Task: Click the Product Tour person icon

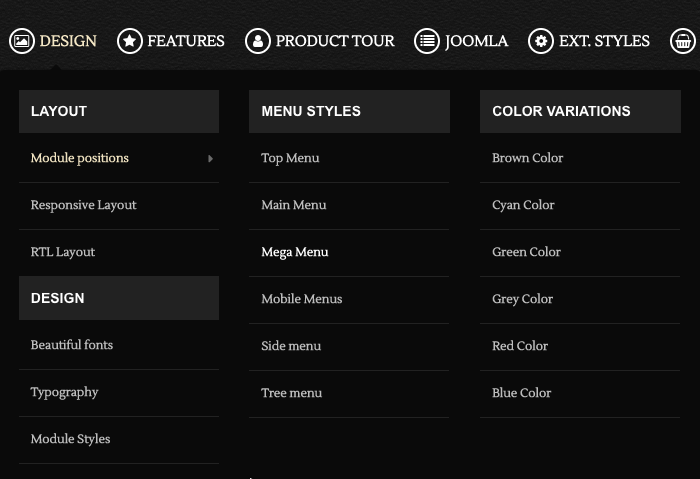Action: click(258, 42)
